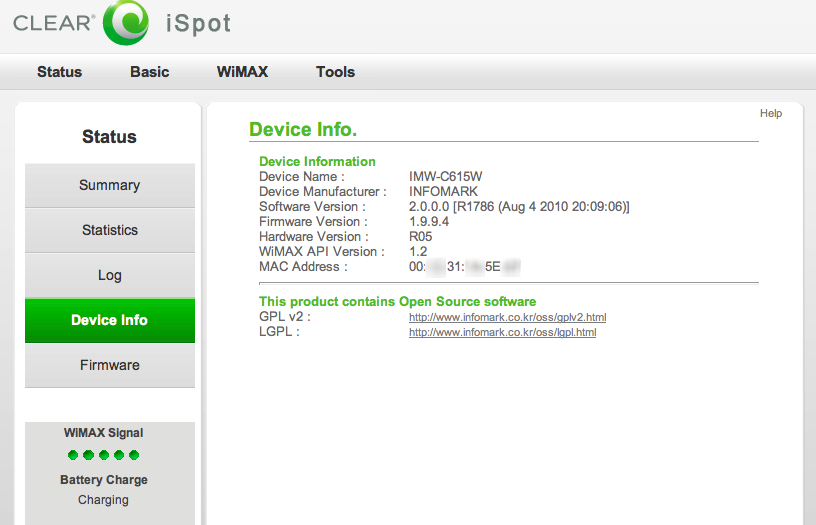The width and height of the screenshot is (816, 525).
Task: Click the Device Info. page heading
Action: 303,130
